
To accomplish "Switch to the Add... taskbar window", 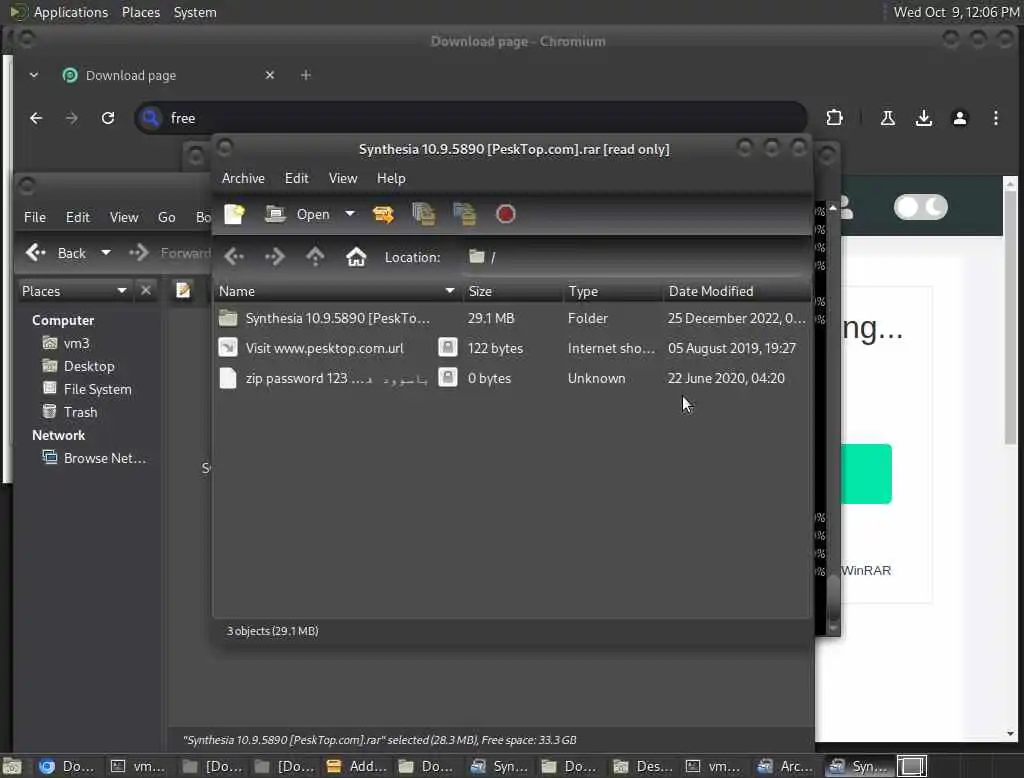I will (357, 766).
